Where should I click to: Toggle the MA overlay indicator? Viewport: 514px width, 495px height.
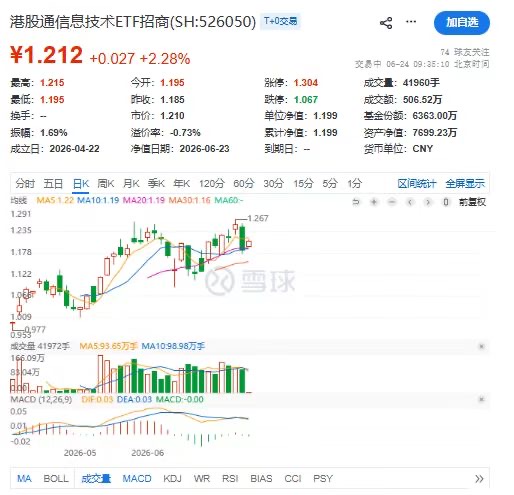coord(24,479)
